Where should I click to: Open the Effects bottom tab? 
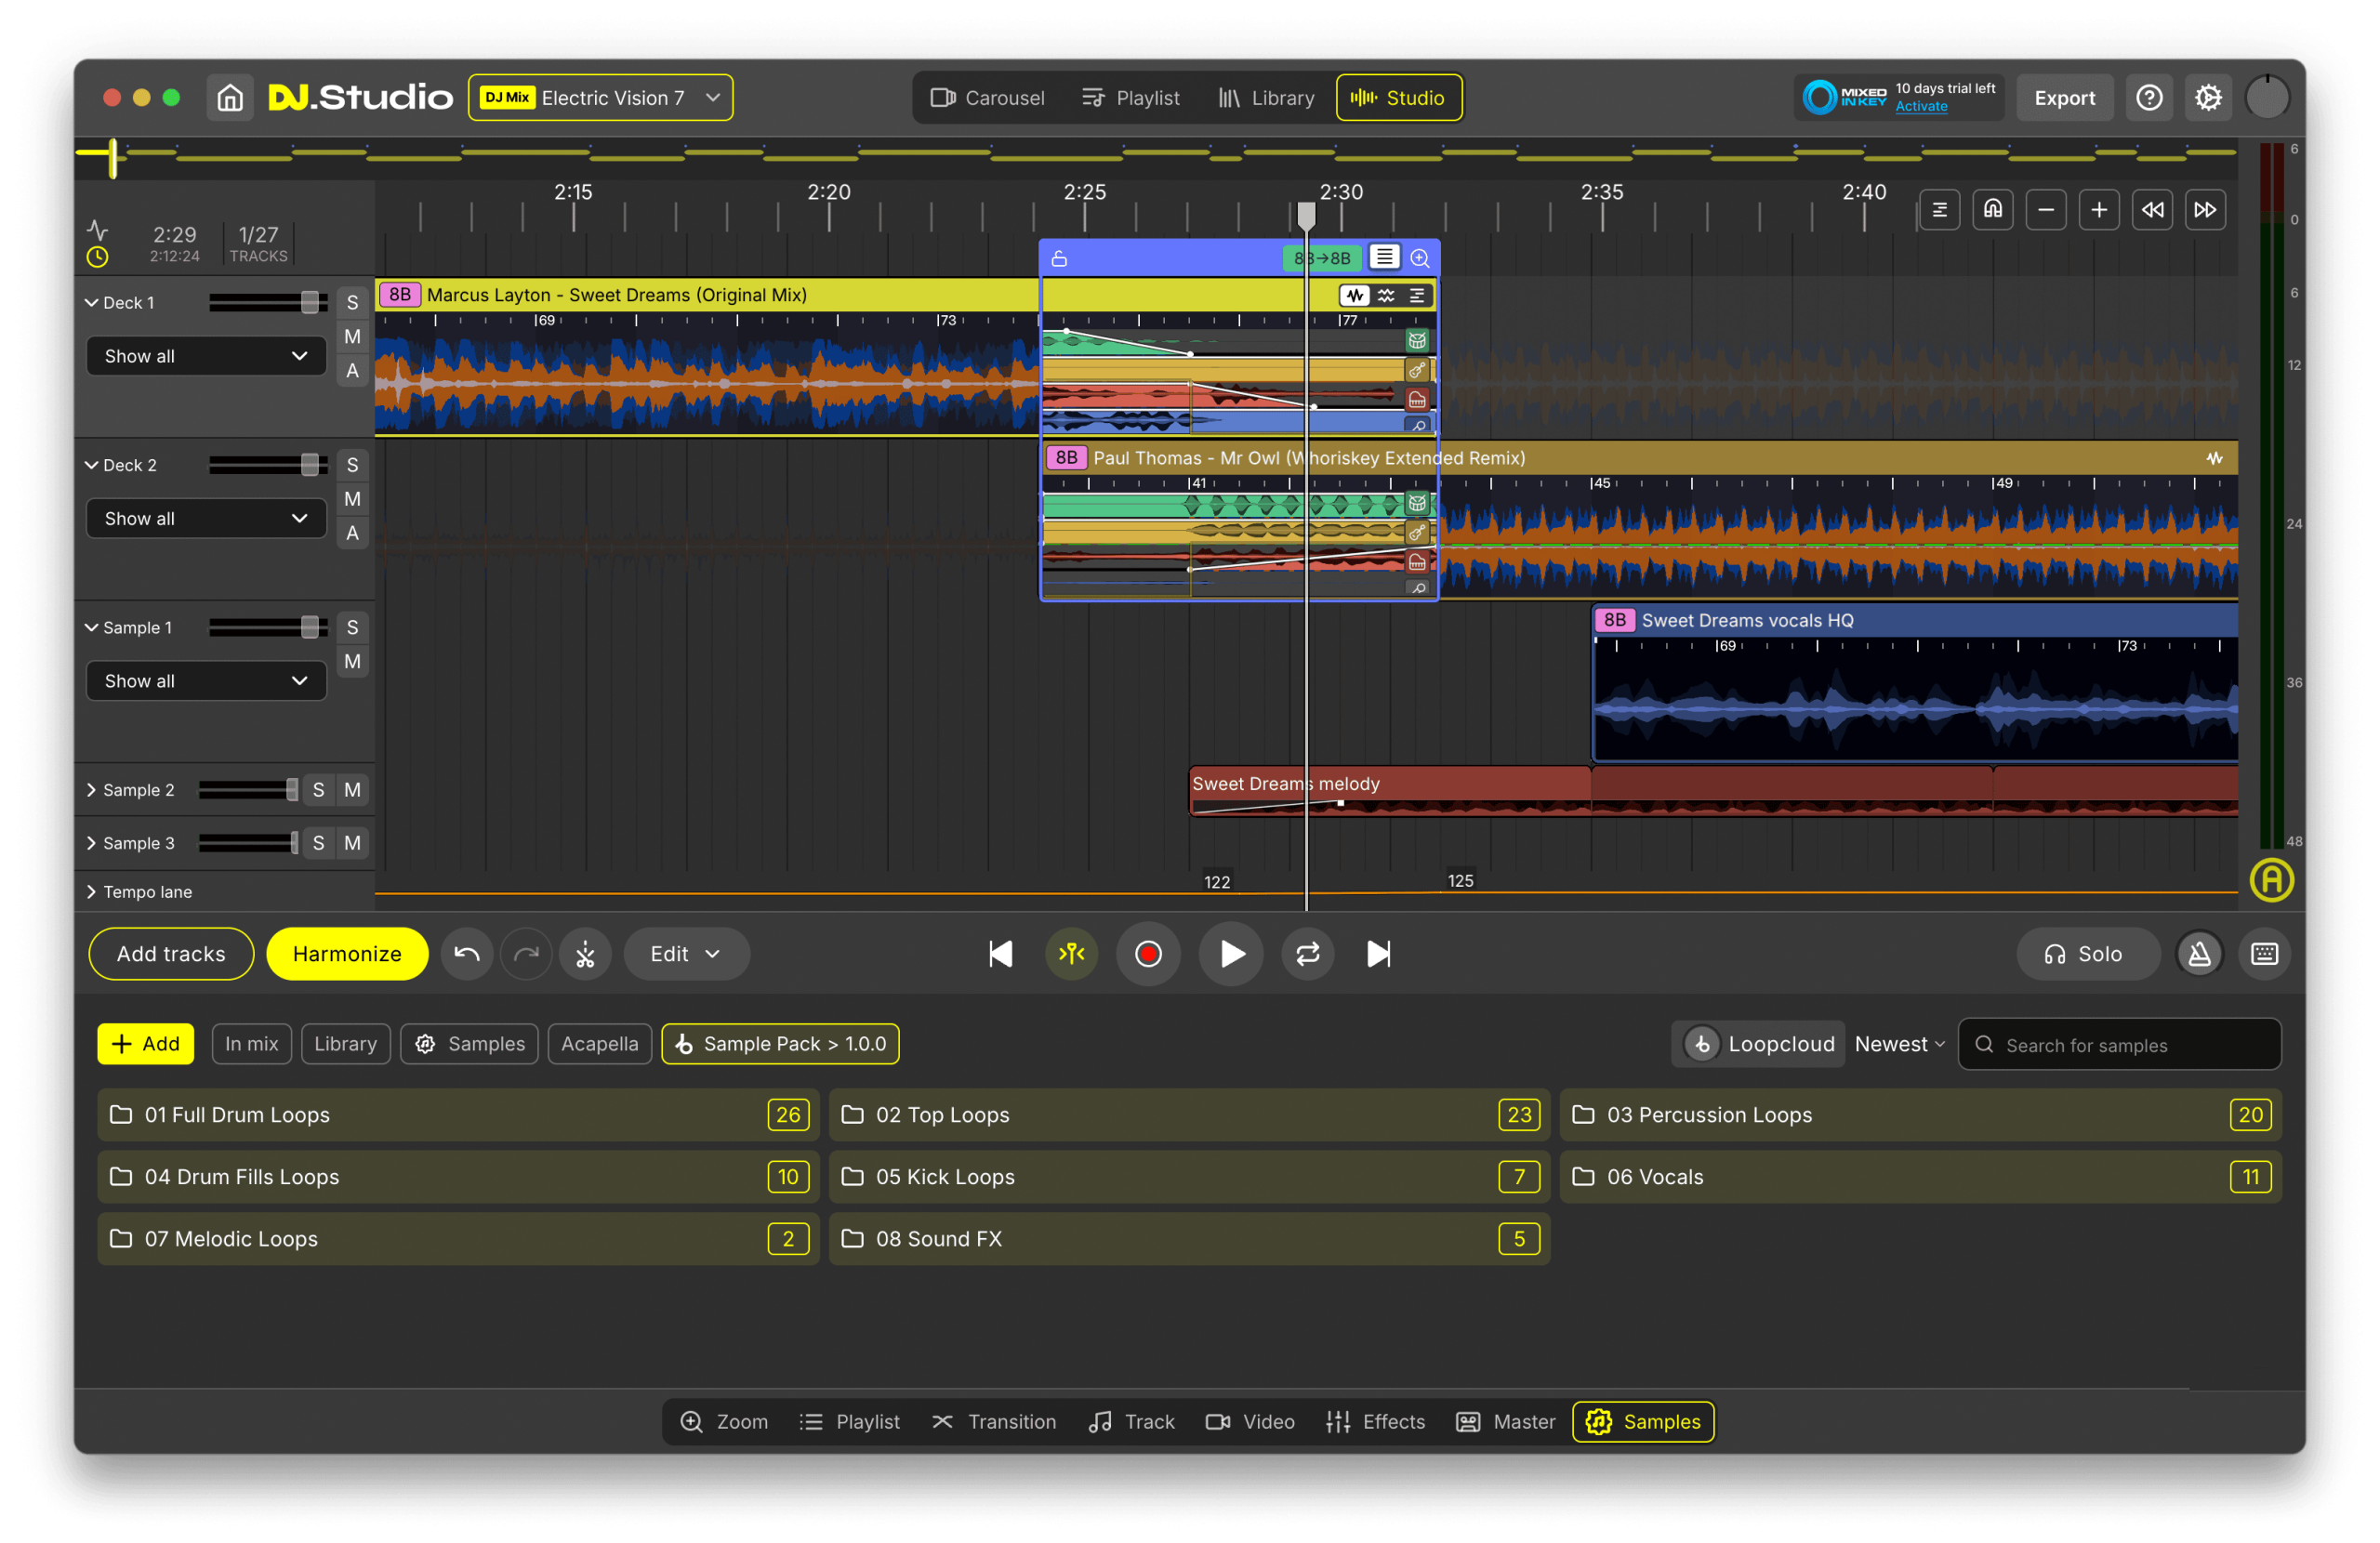point(1375,1421)
